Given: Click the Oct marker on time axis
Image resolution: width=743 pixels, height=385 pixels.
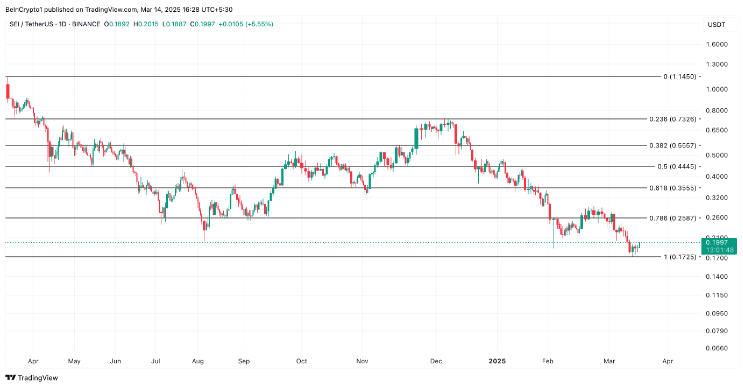Looking at the screenshot, I should tap(301, 361).
